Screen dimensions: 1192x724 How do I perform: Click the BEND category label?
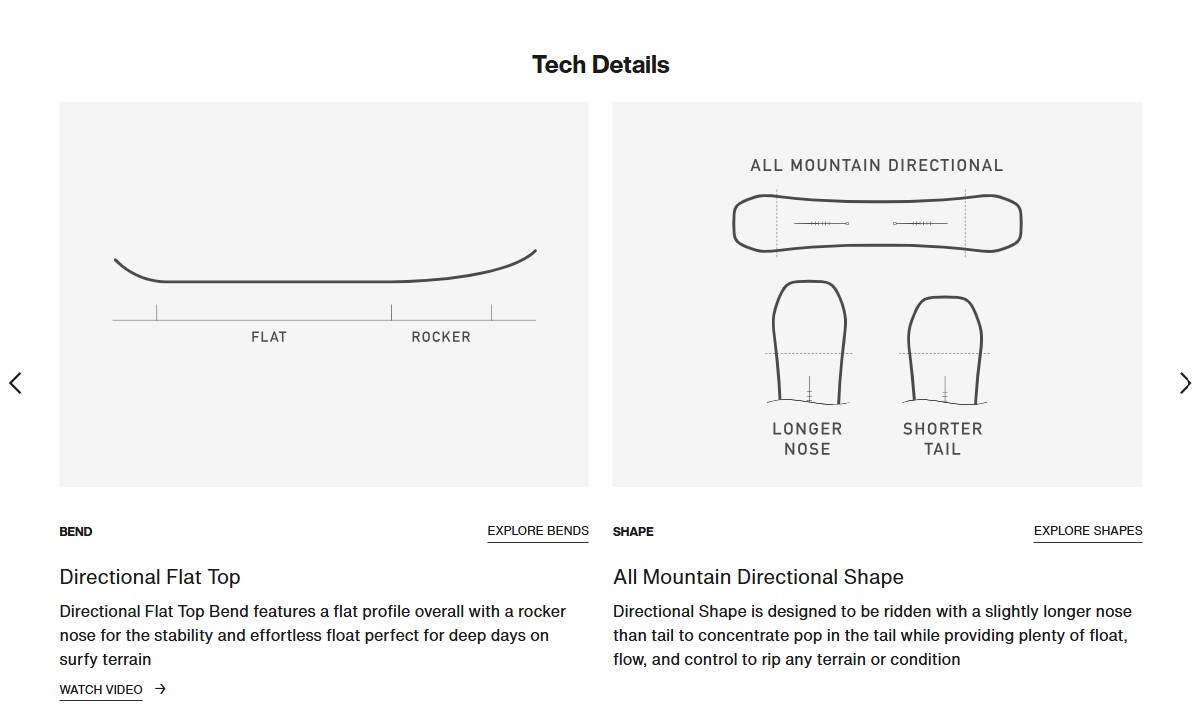[76, 532]
